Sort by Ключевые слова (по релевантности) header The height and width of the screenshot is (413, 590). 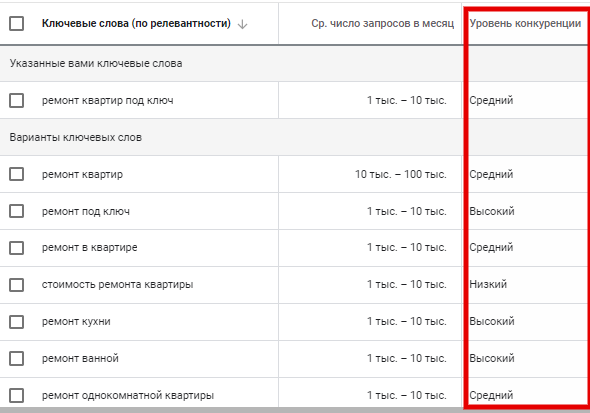(x=136, y=23)
